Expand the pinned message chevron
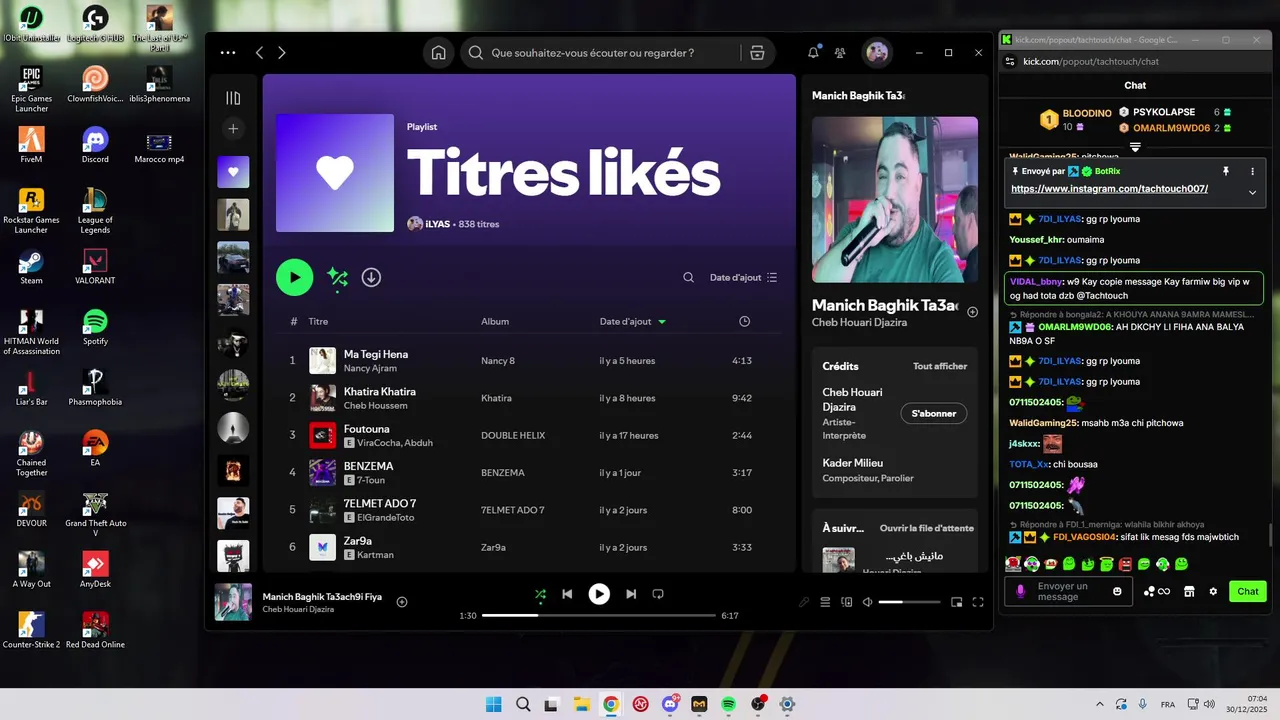 pos(1252,192)
